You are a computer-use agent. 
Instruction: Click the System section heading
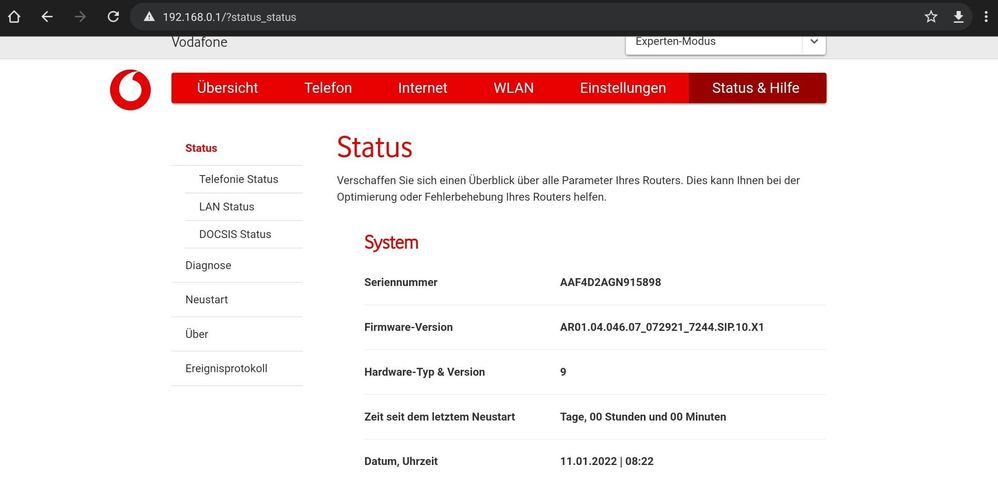click(x=391, y=243)
